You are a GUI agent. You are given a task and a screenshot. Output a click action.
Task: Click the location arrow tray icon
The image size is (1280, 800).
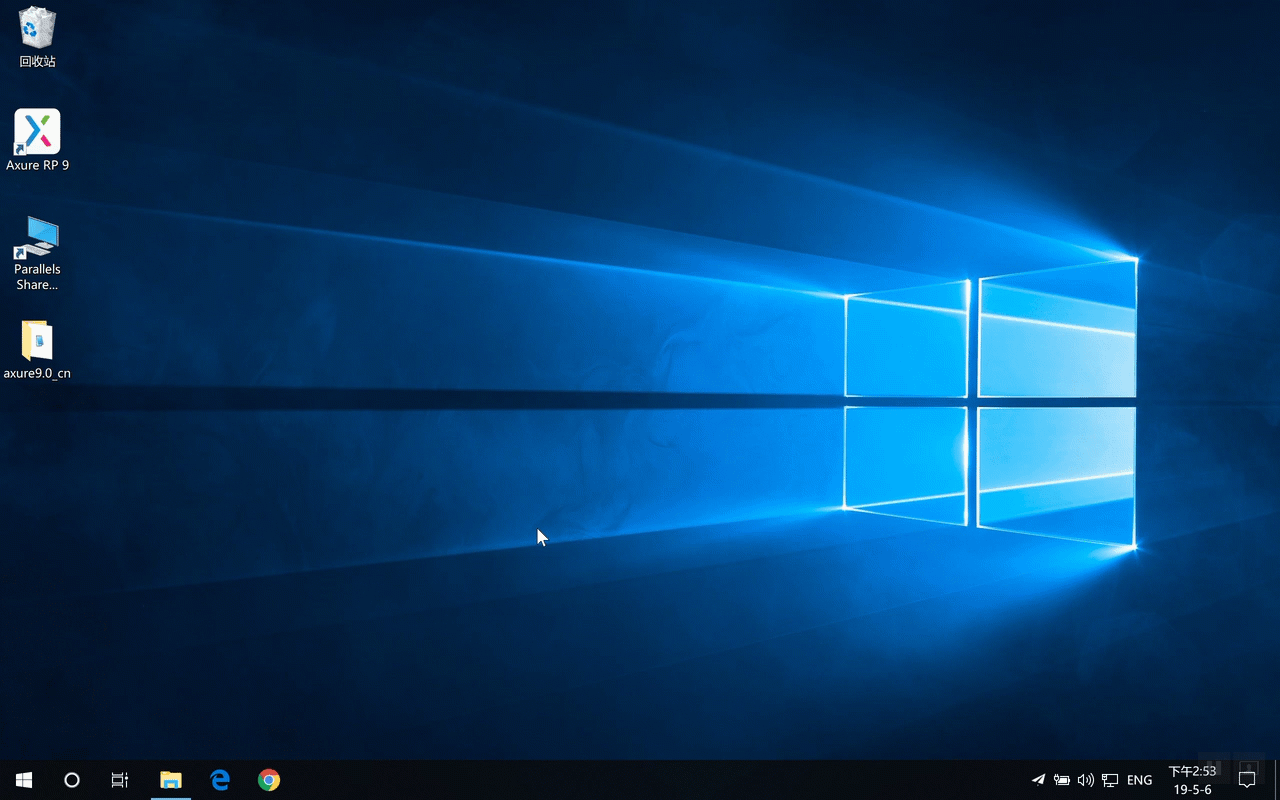tap(1038, 780)
